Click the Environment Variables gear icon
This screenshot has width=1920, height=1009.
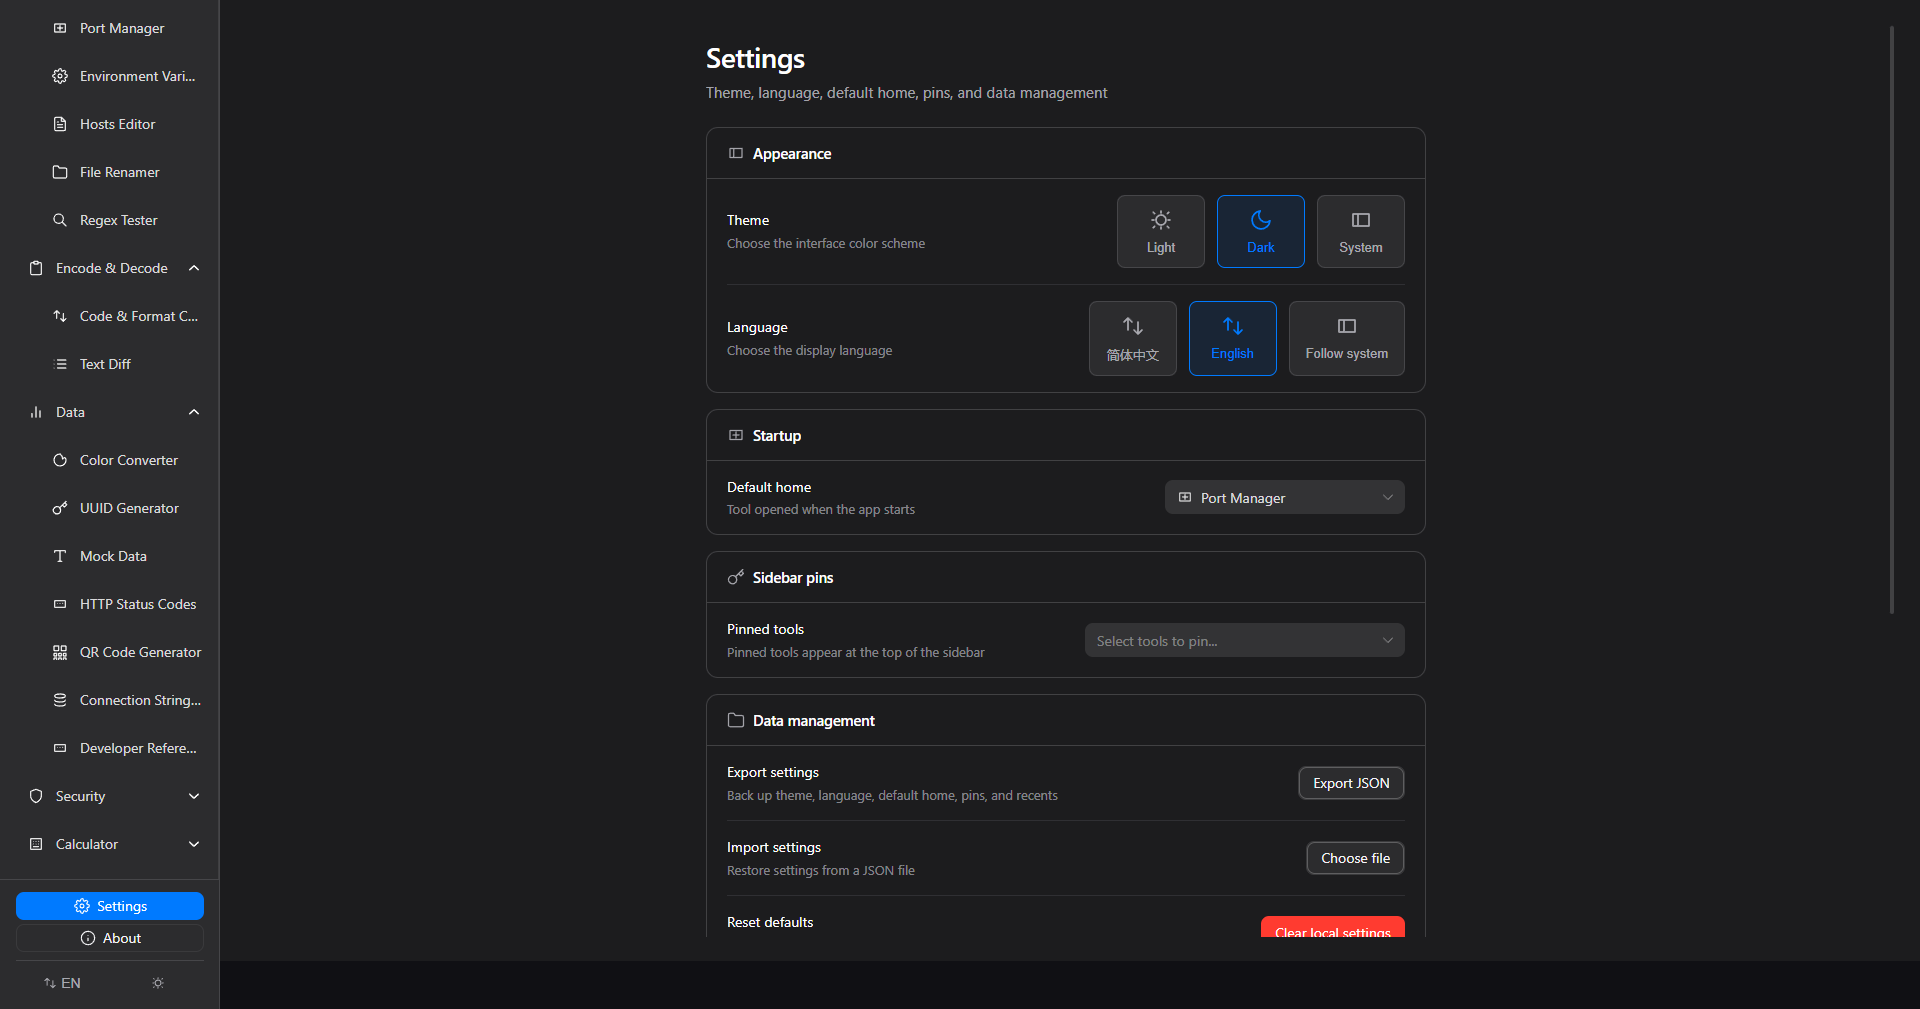(x=60, y=76)
